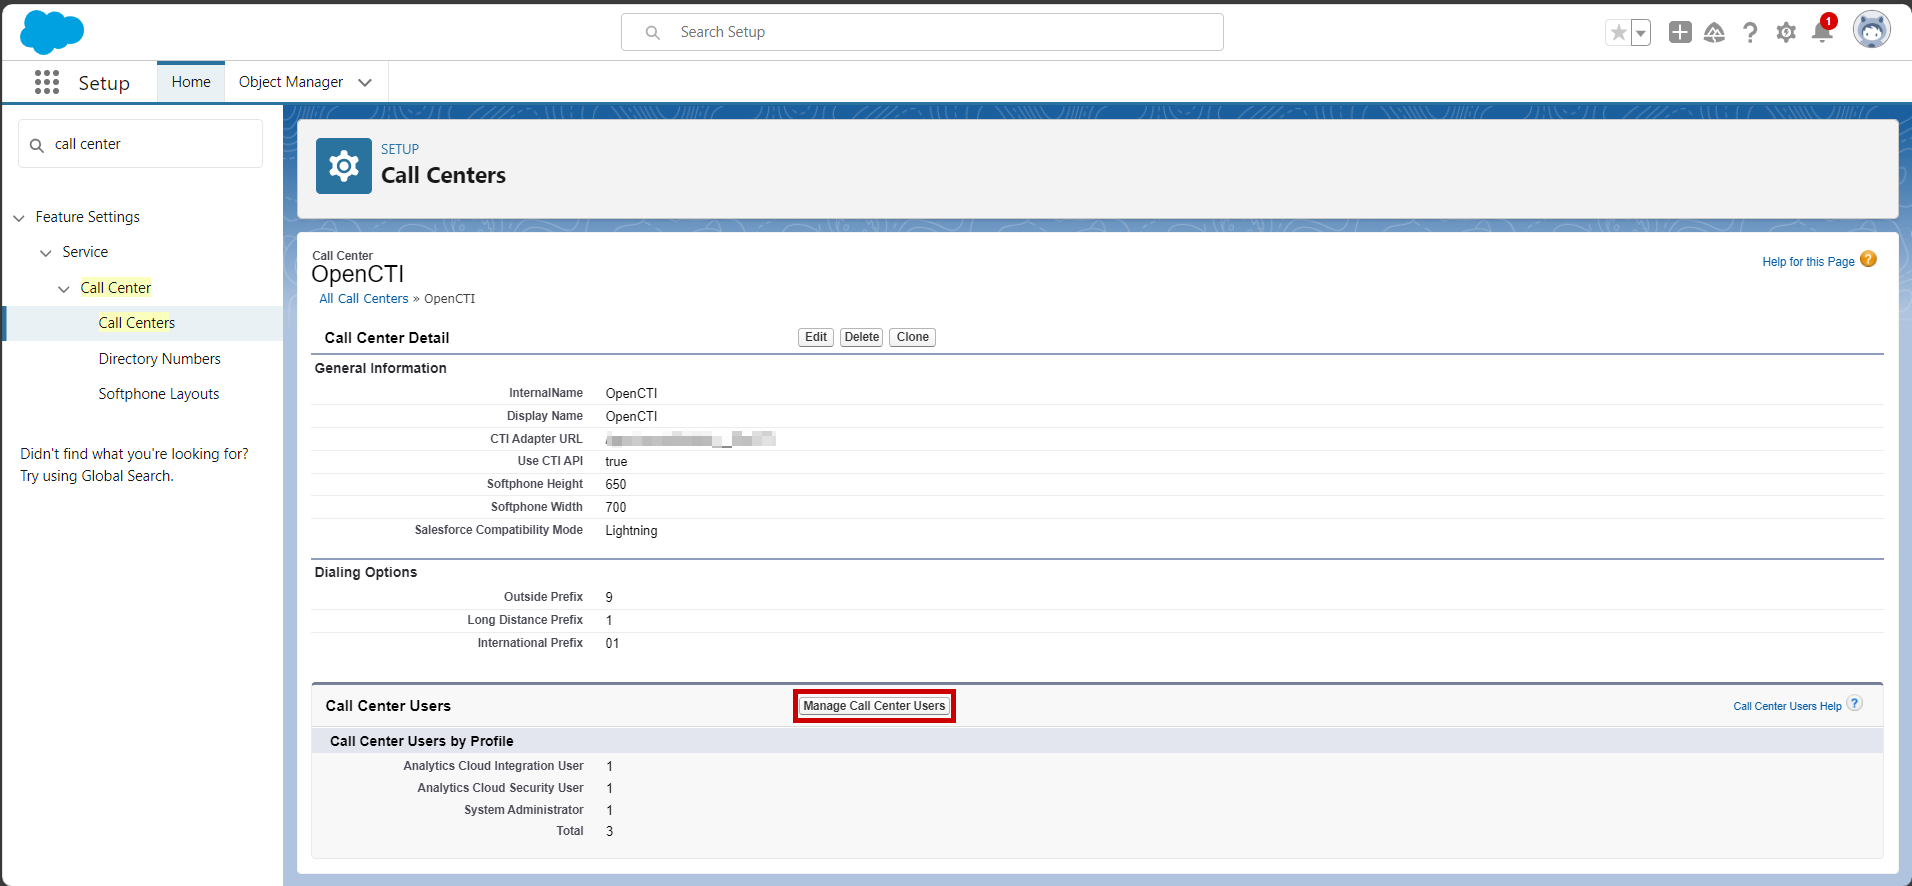Collapse the Call Center tree node
The height and width of the screenshot is (886, 1912).
coord(64,289)
